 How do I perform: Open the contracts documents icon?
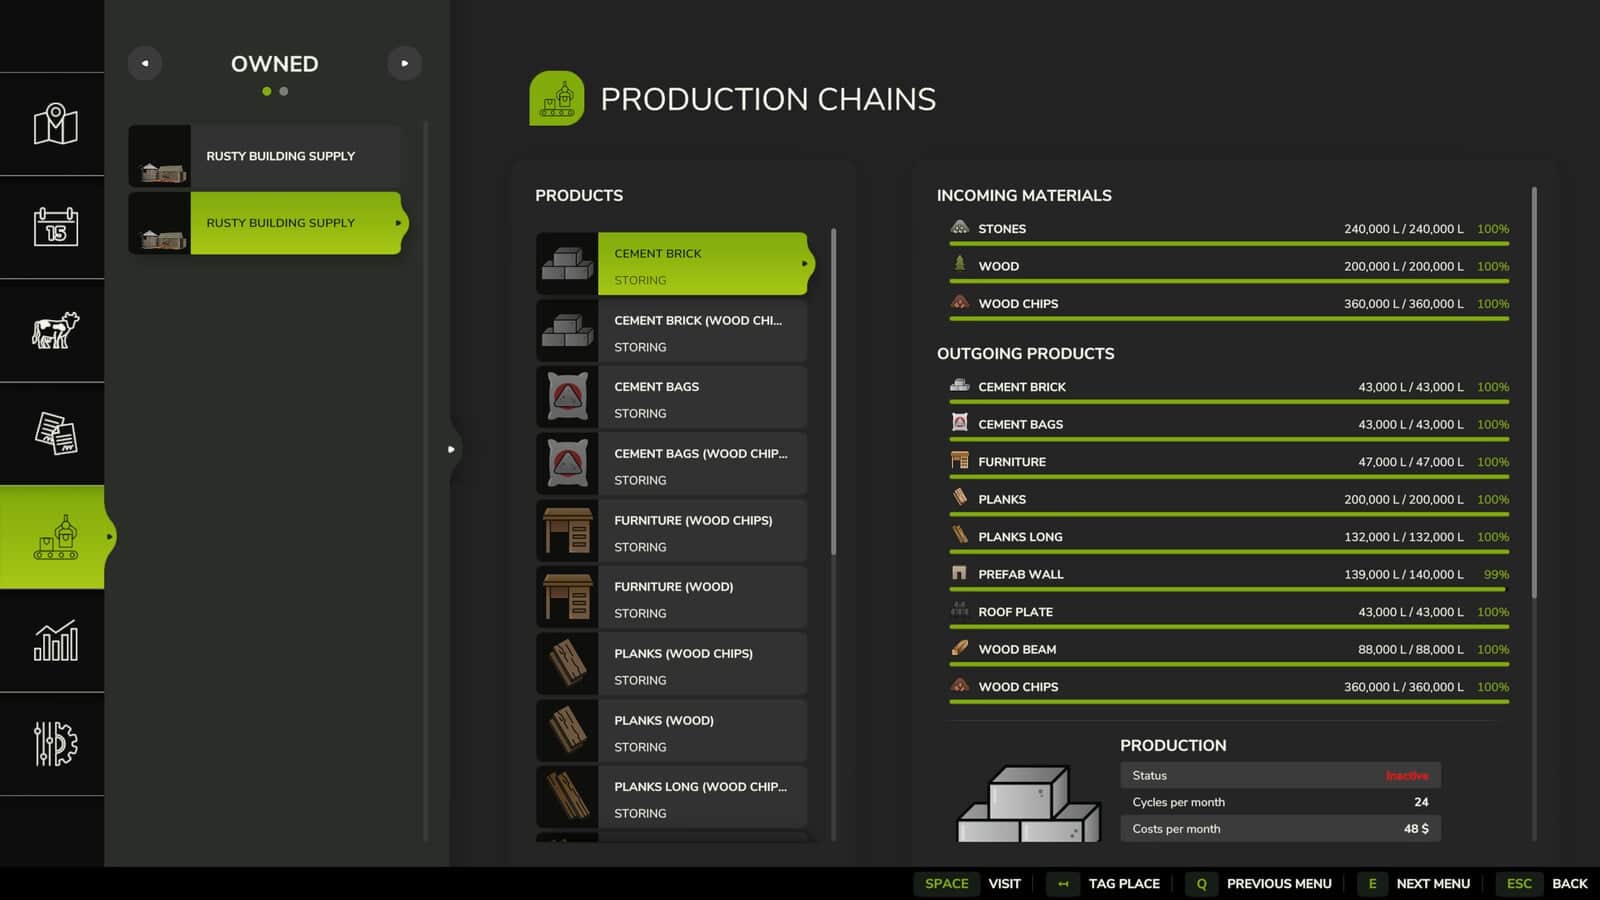point(55,433)
